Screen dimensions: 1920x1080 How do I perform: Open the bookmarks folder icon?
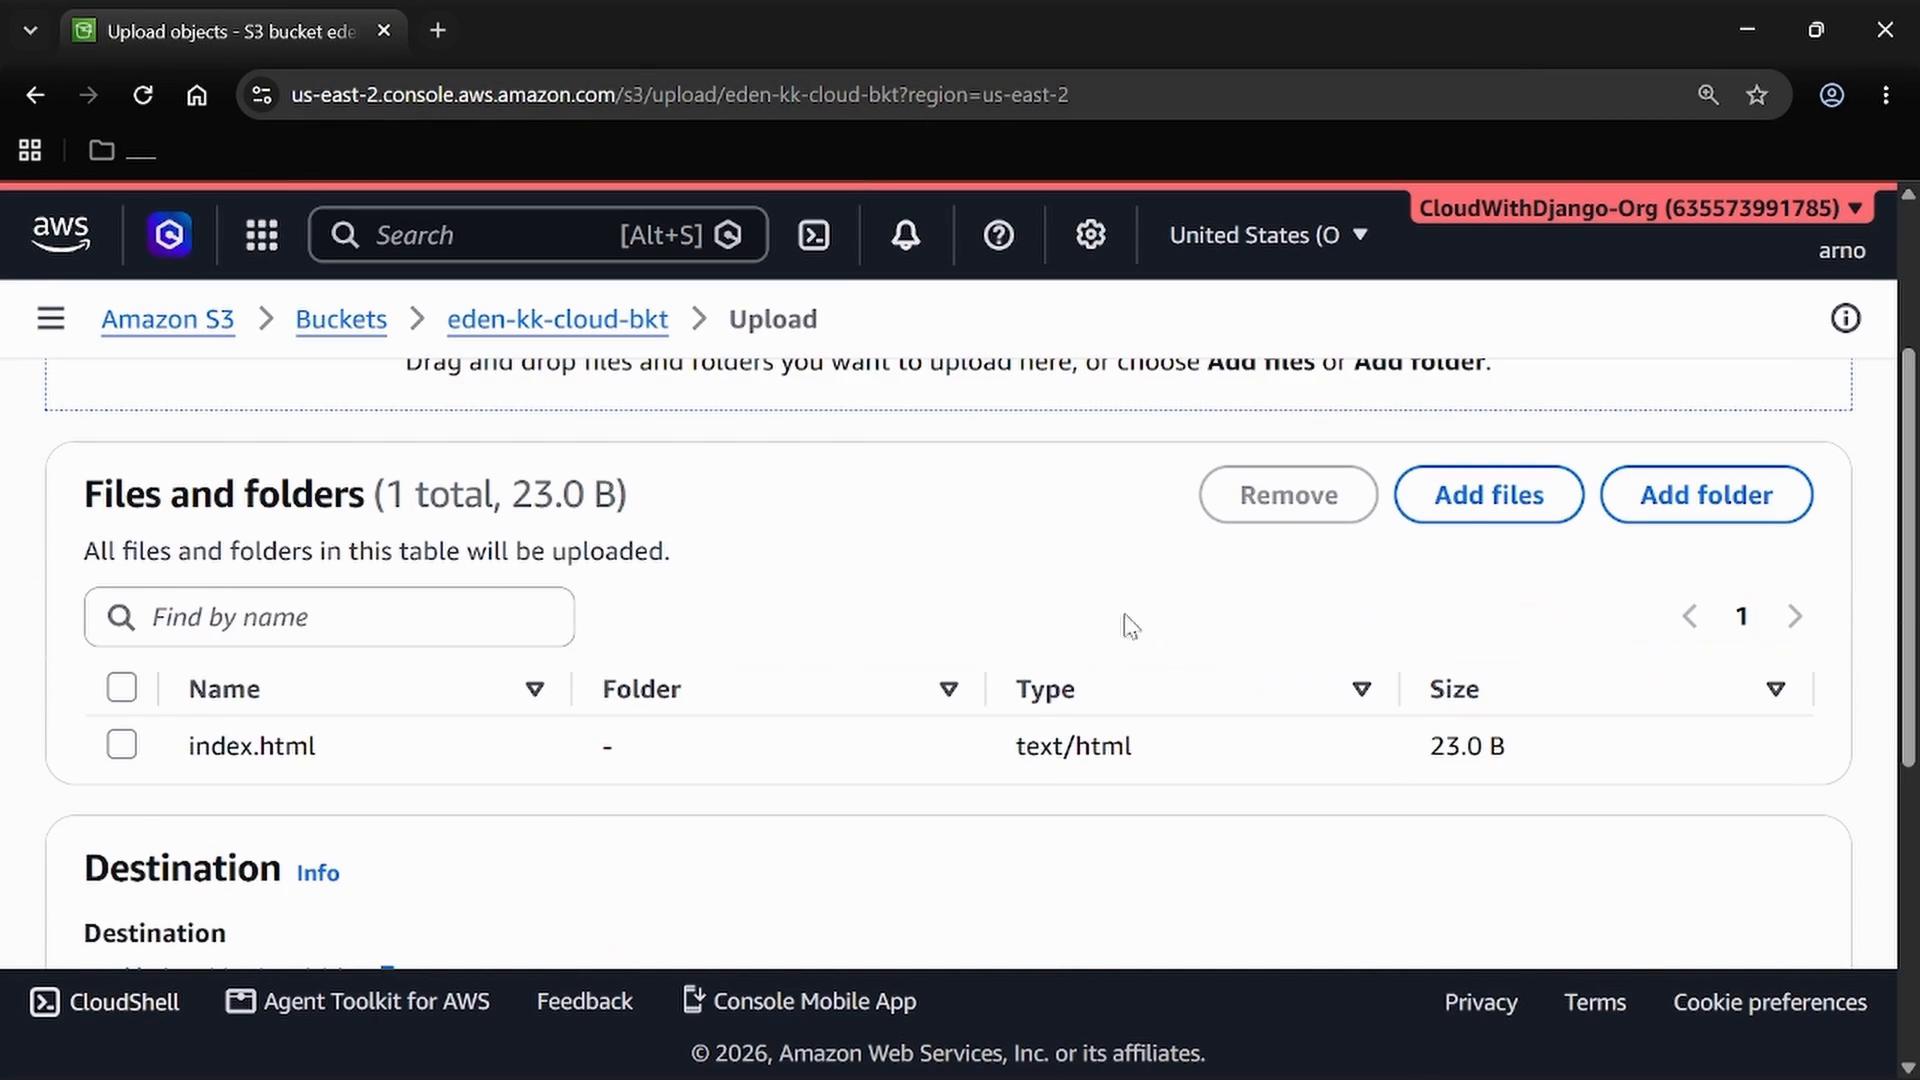pyautogui.click(x=101, y=150)
